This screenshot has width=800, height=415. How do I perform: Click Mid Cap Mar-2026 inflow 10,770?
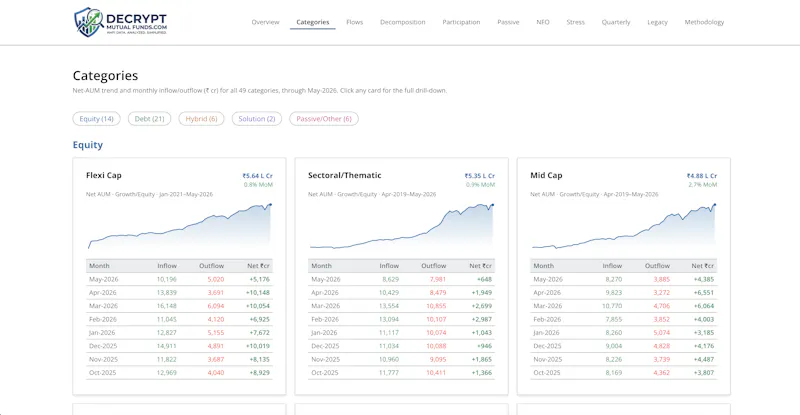(x=612, y=306)
